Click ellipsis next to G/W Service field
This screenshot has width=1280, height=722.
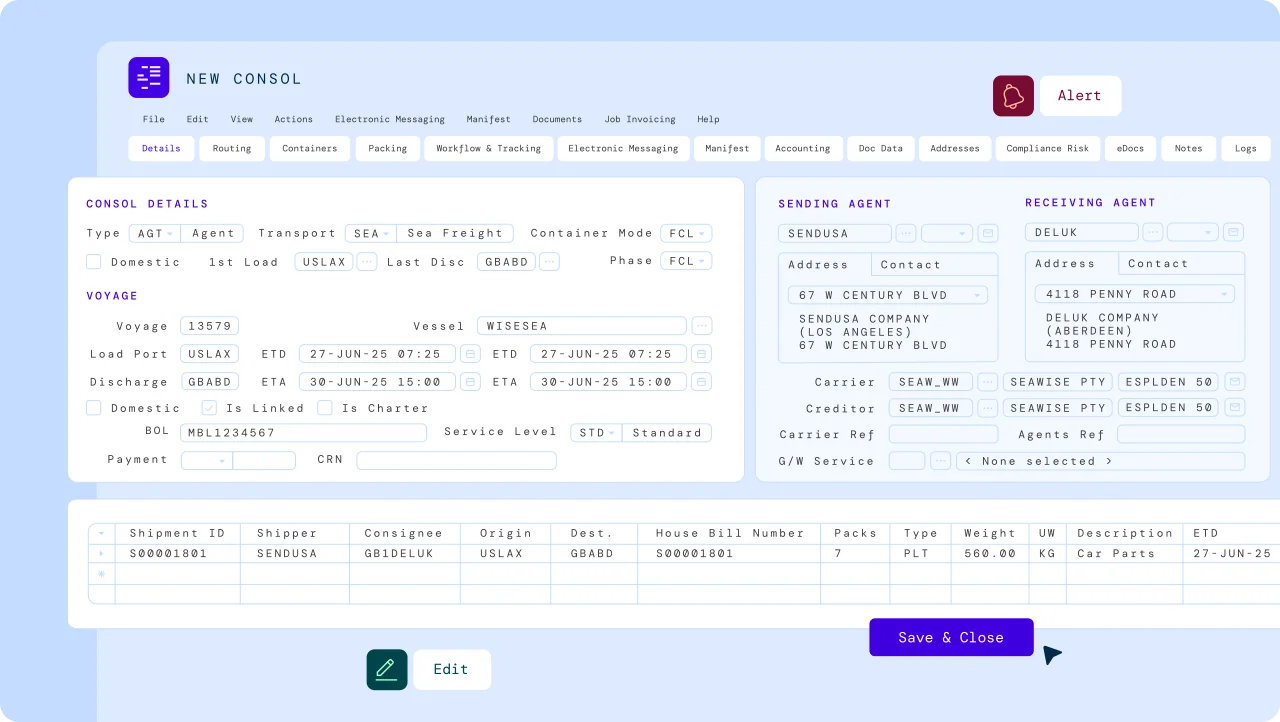tap(941, 461)
